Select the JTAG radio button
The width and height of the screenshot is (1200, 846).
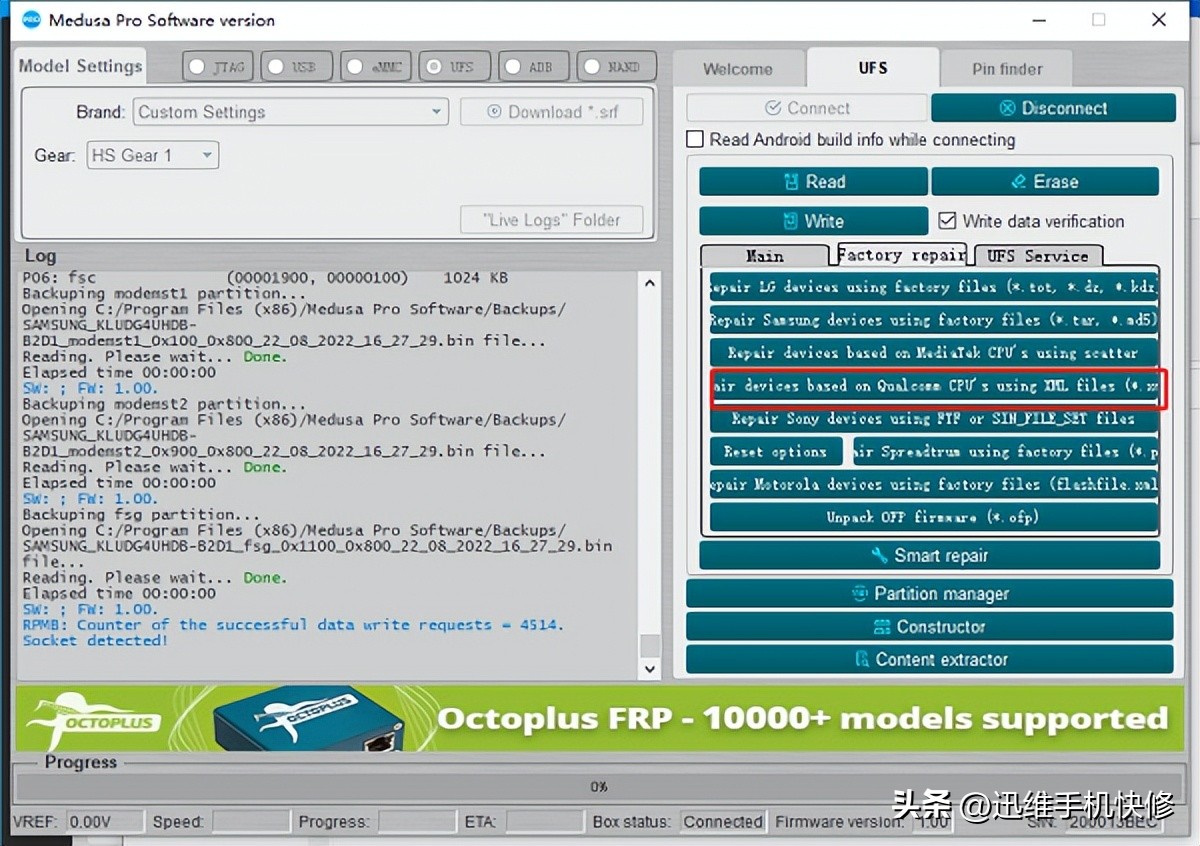tap(198, 67)
